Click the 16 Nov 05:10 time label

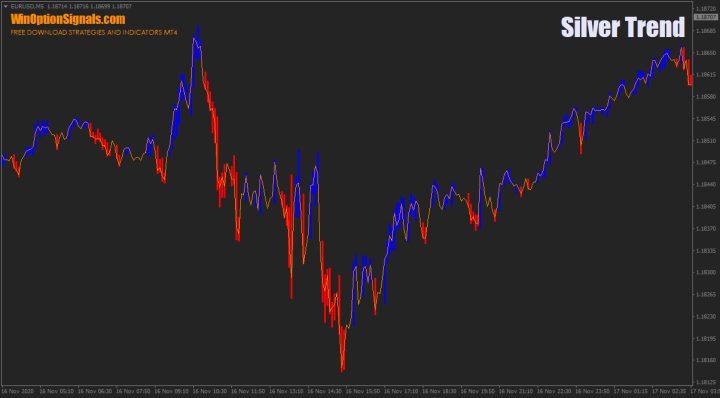(56, 392)
